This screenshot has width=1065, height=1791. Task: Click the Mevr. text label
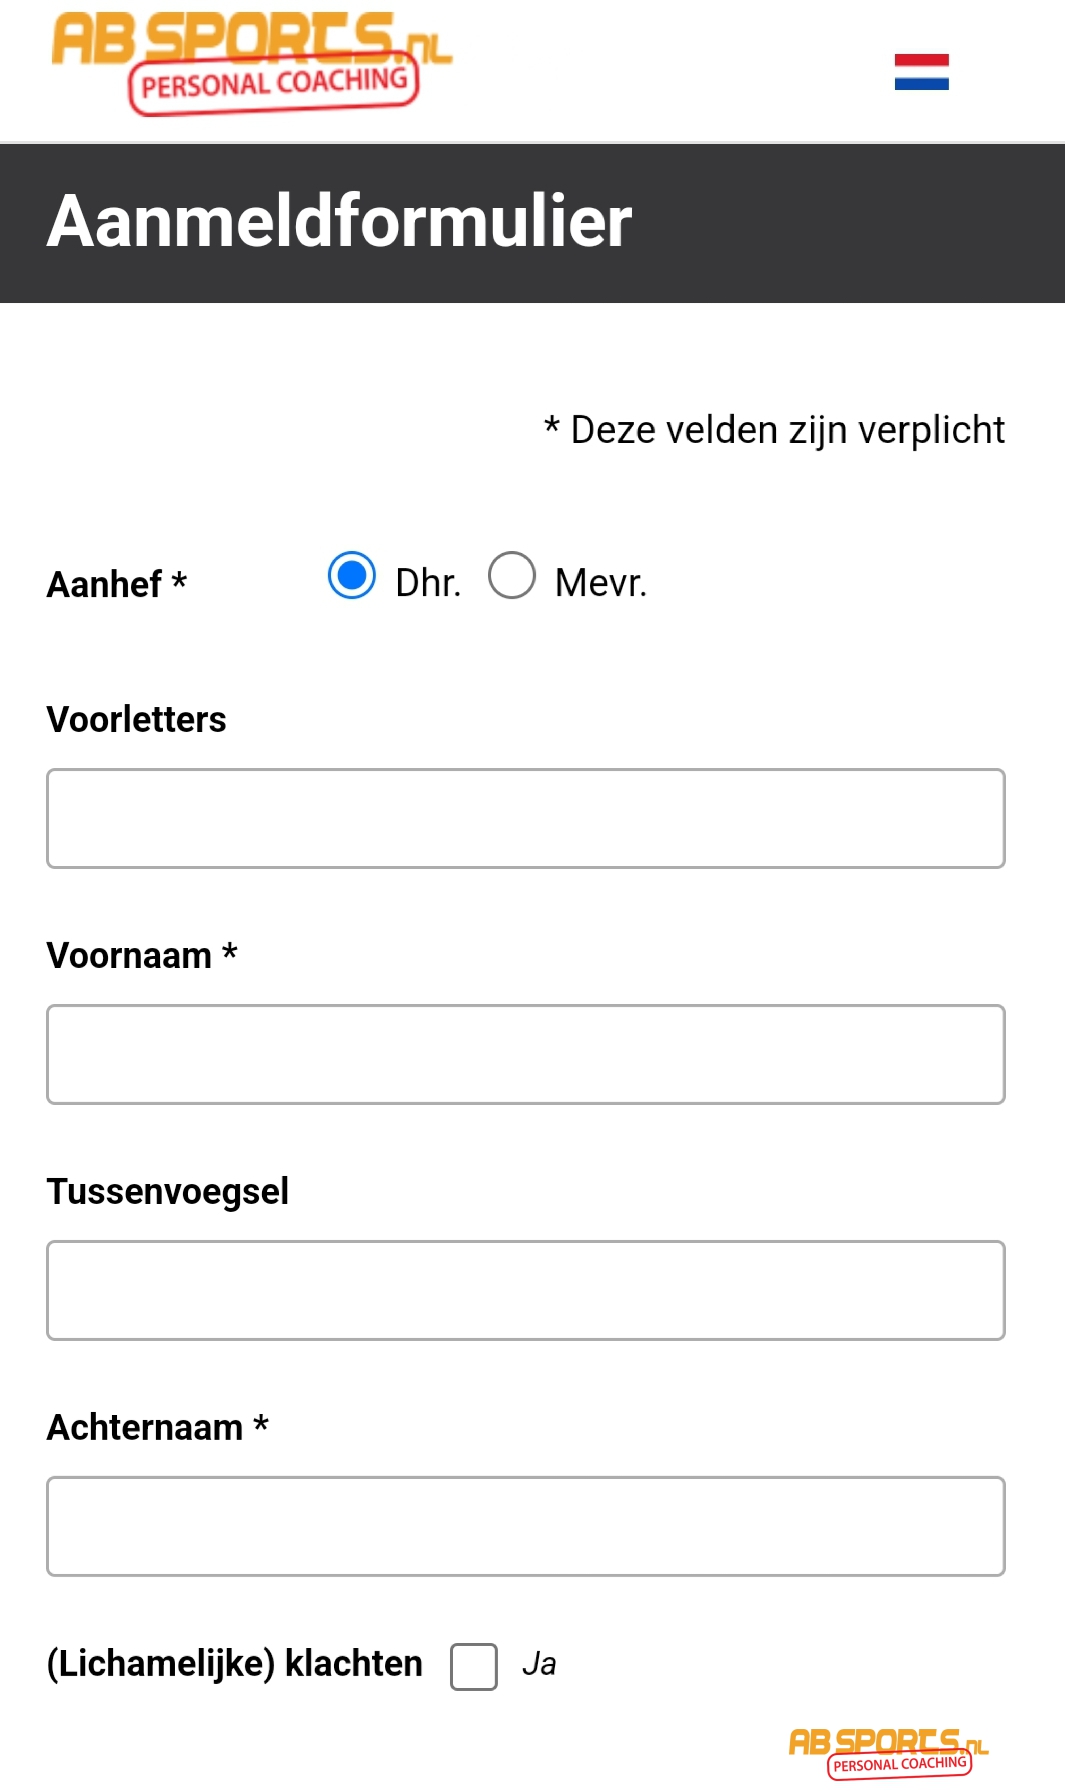click(601, 583)
